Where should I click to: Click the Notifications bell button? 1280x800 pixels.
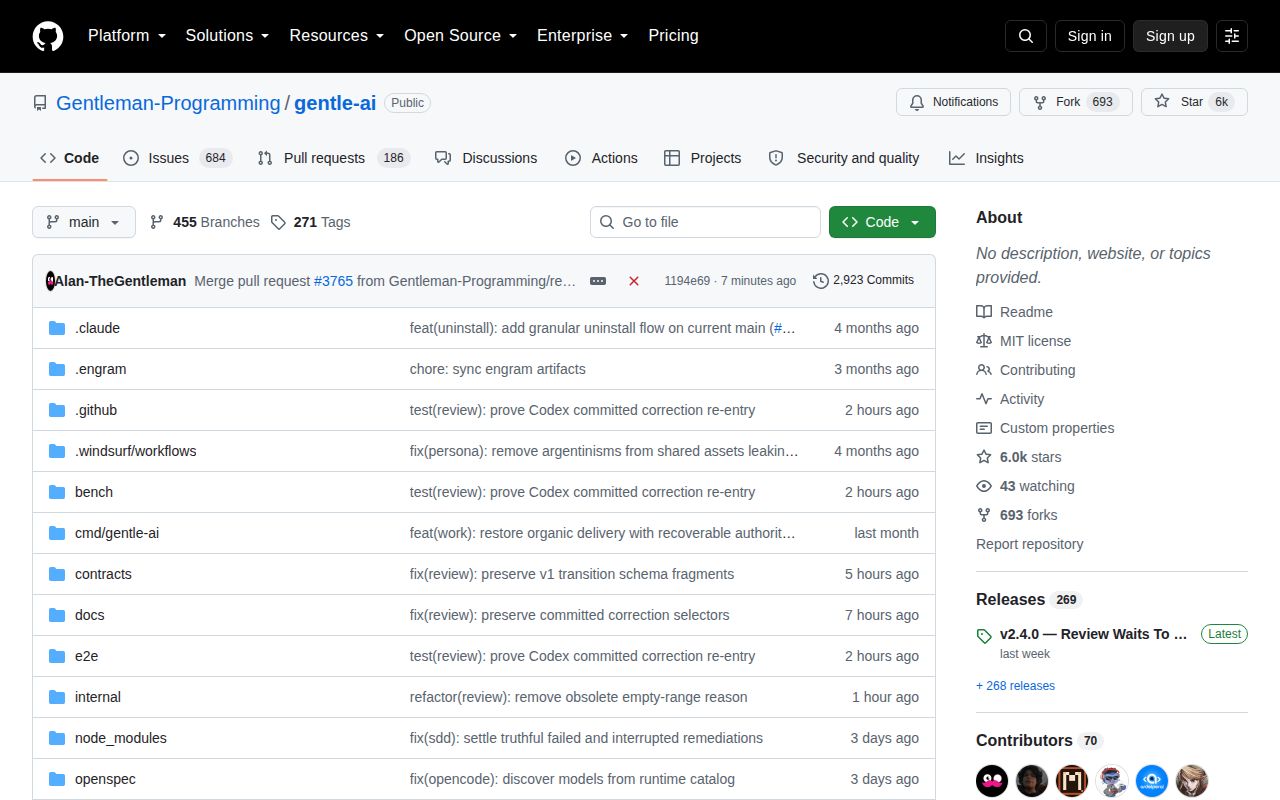954,102
